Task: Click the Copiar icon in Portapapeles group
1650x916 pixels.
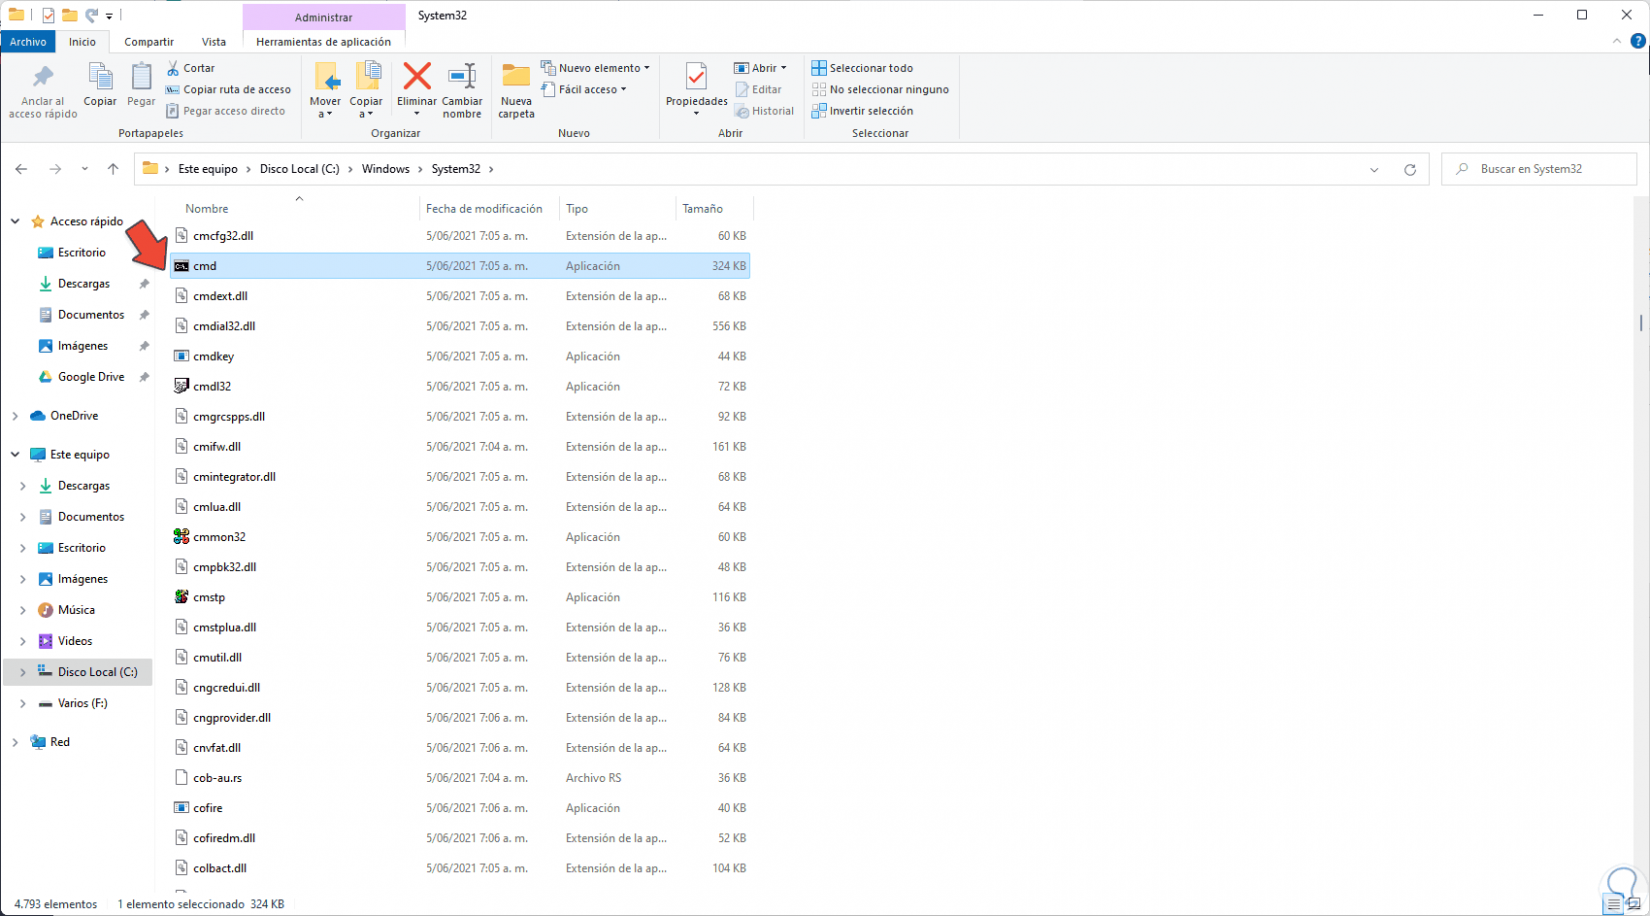Action: tap(100, 77)
